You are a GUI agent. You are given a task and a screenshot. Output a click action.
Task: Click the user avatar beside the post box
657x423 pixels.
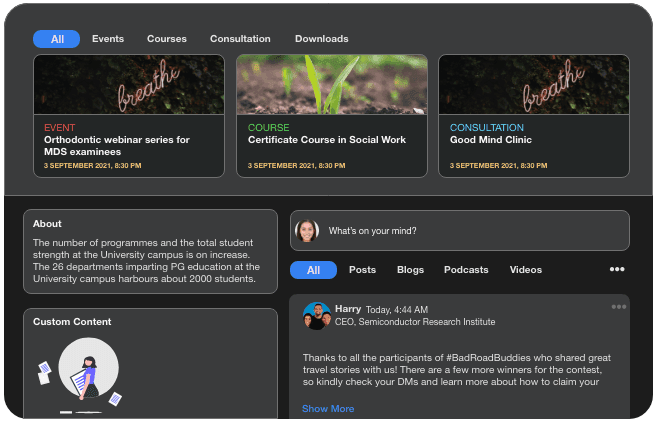pyautogui.click(x=307, y=231)
